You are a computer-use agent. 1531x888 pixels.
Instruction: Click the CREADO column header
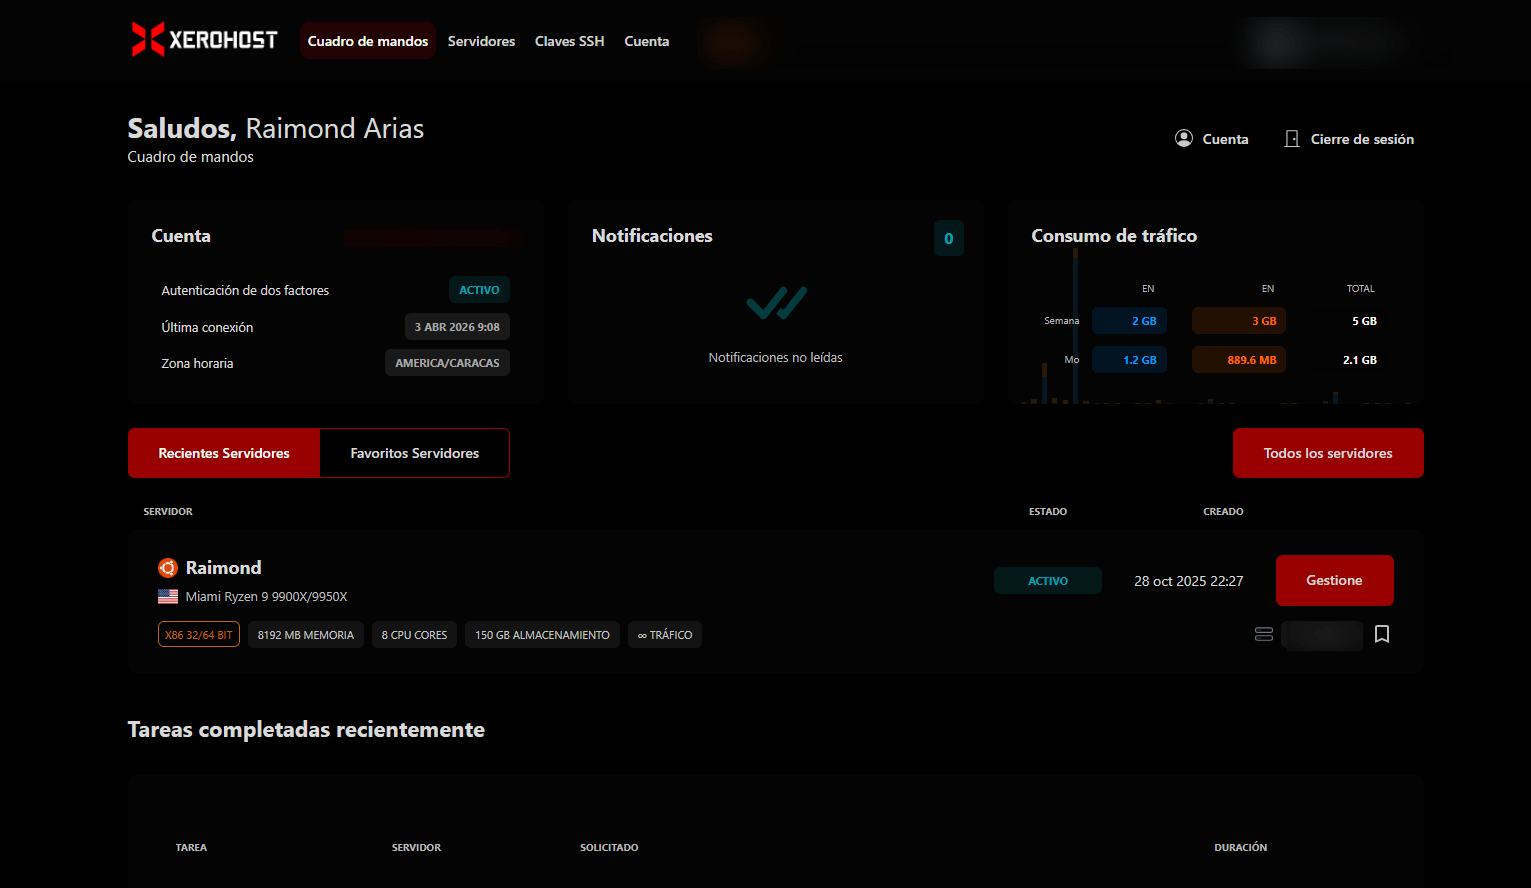pos(1223,511)
